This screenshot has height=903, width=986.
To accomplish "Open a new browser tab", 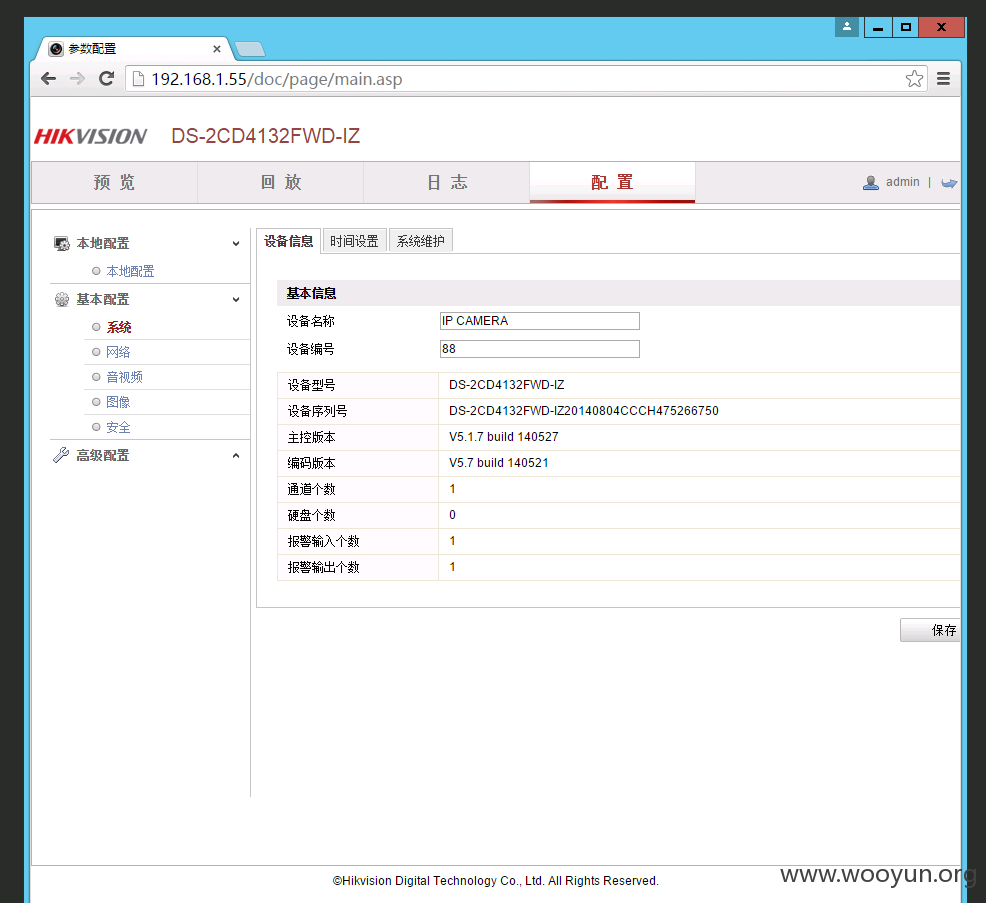I will (250, 49).
